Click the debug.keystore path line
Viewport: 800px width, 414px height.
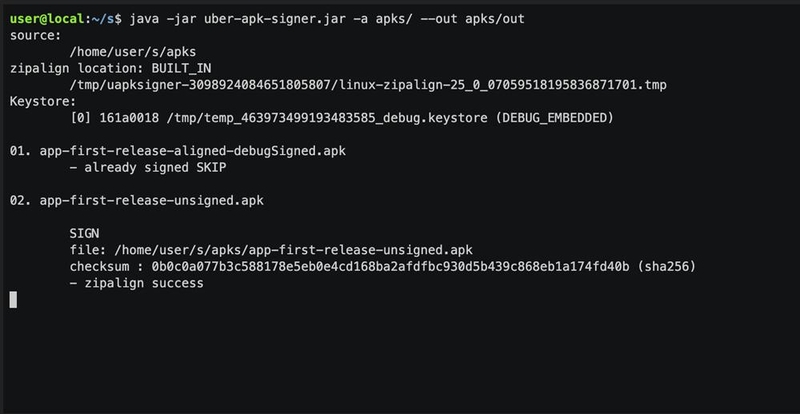(341, 118)
